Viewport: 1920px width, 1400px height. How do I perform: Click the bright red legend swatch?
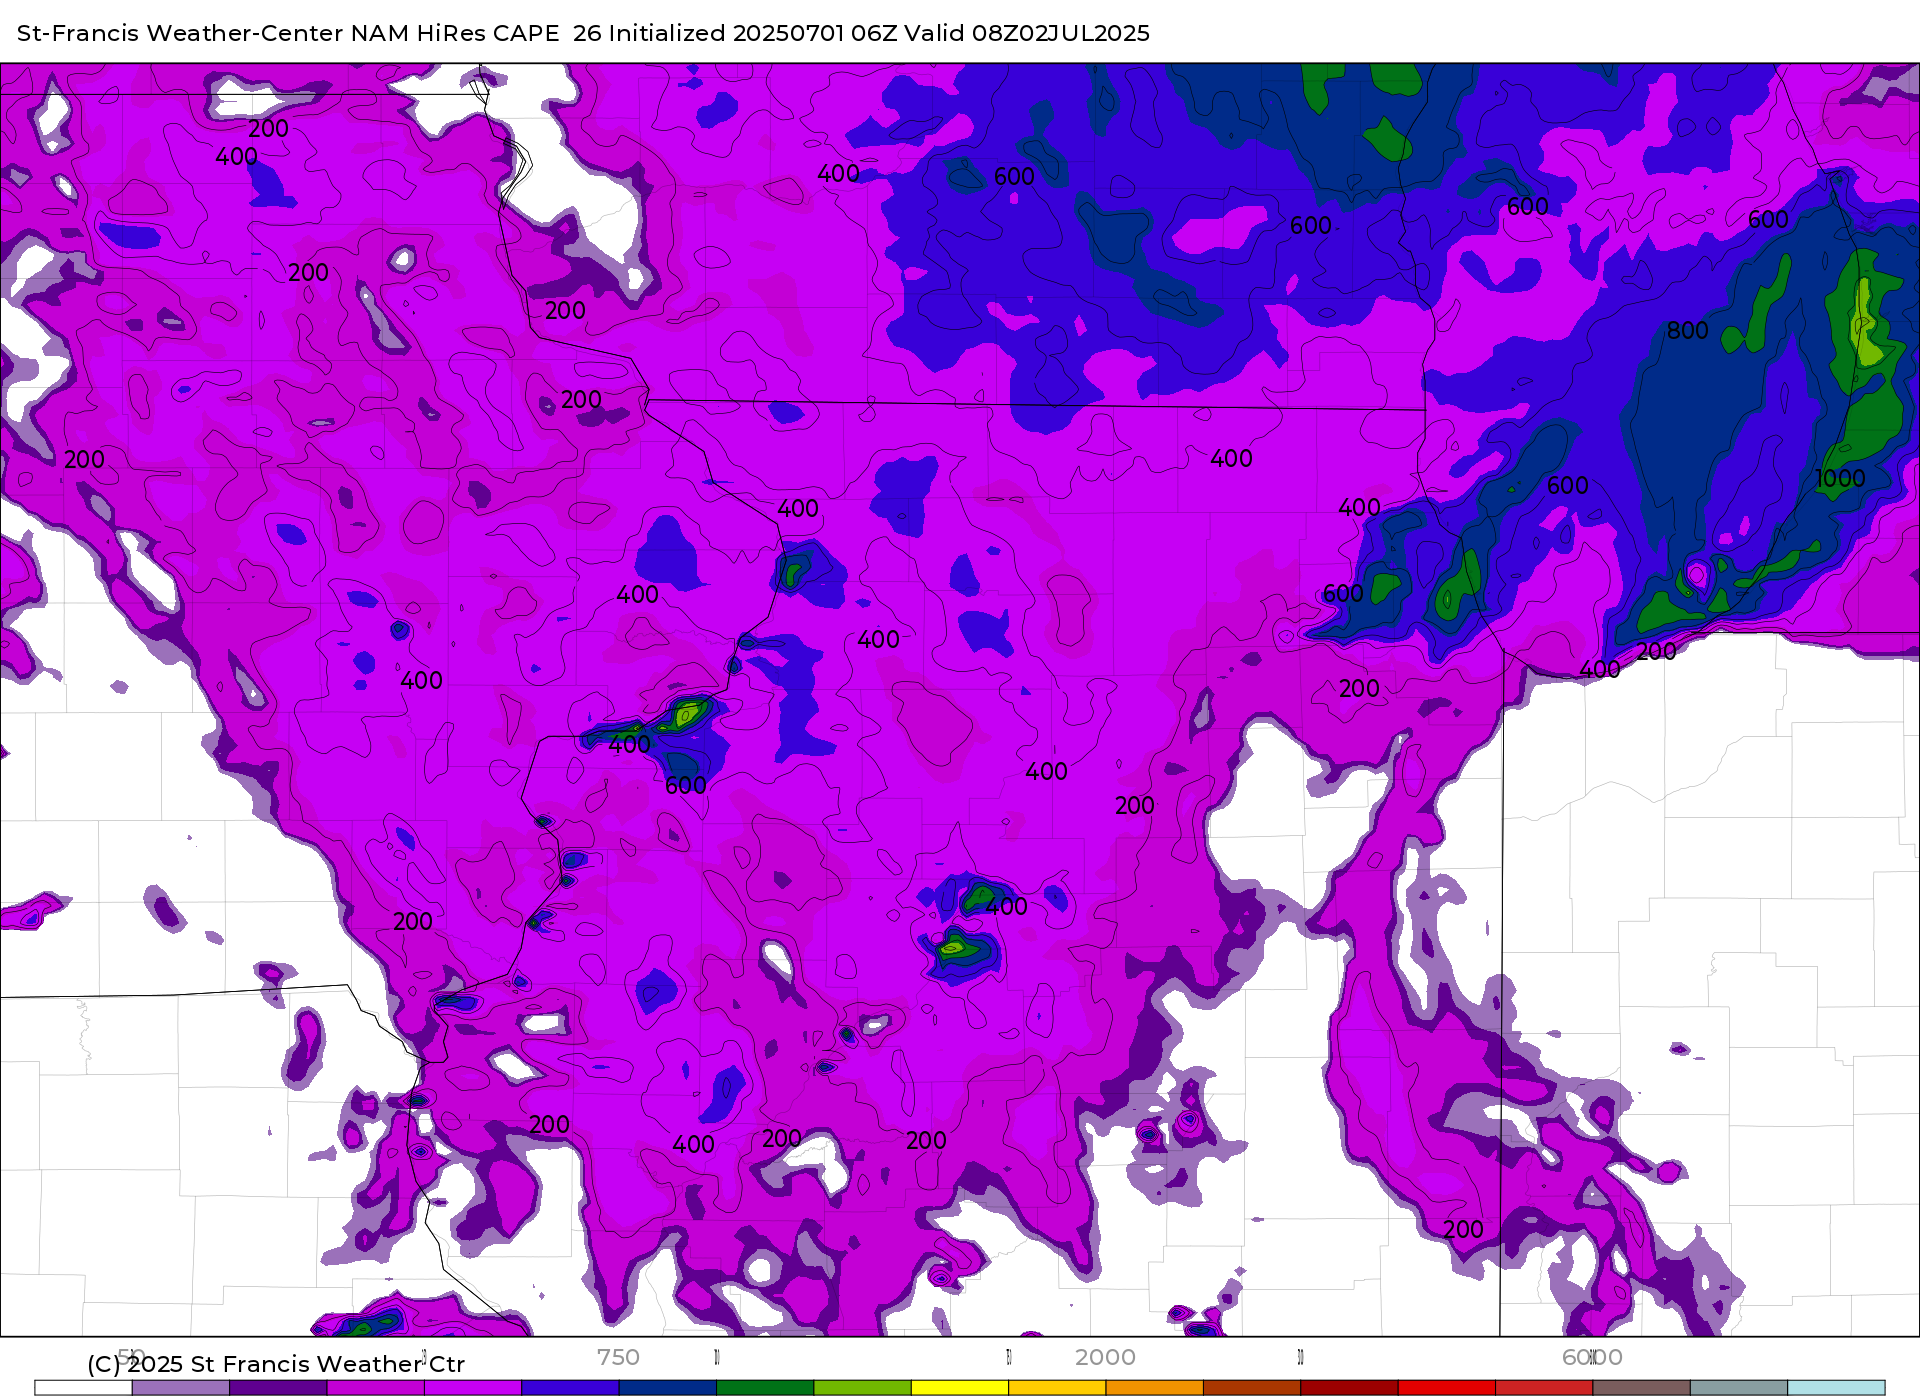click(1446, 1388)
